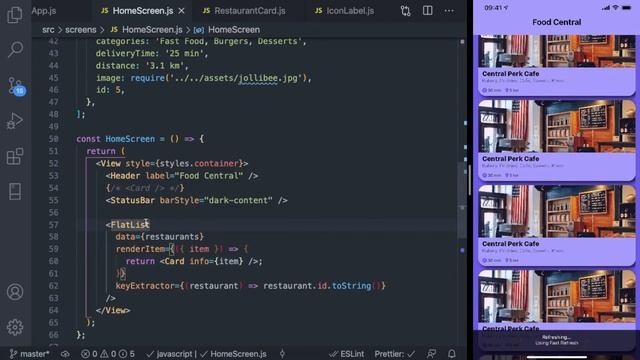Screen dimensions: 640x360
Task: Click the keyExtractor prop in code
Action: pyautogui.click(x=145, y=286)
